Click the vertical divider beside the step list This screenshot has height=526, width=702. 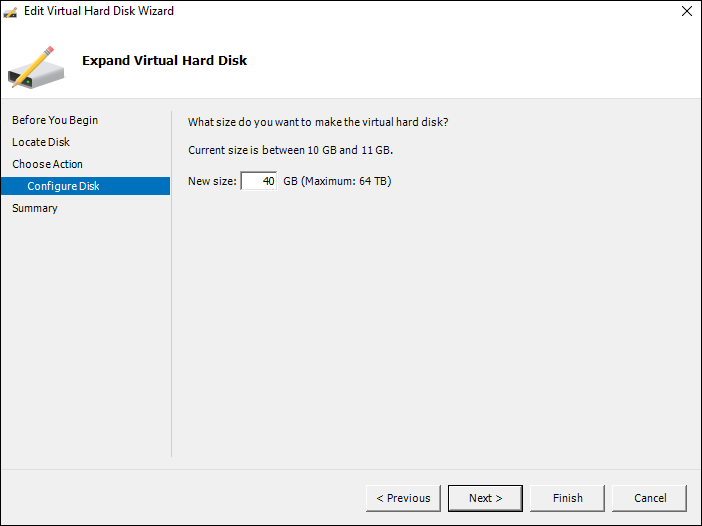(171, 284)
